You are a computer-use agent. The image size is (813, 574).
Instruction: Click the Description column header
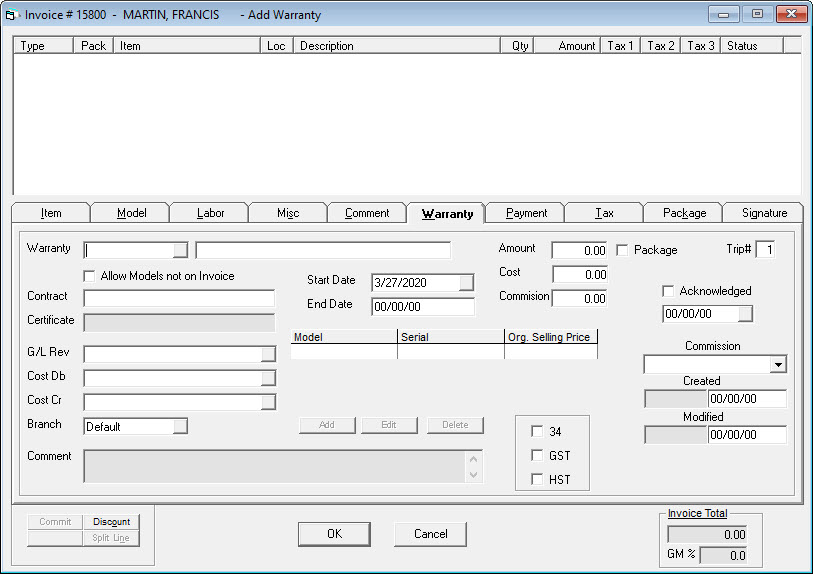pyautogui.click(x=397, y=46)
